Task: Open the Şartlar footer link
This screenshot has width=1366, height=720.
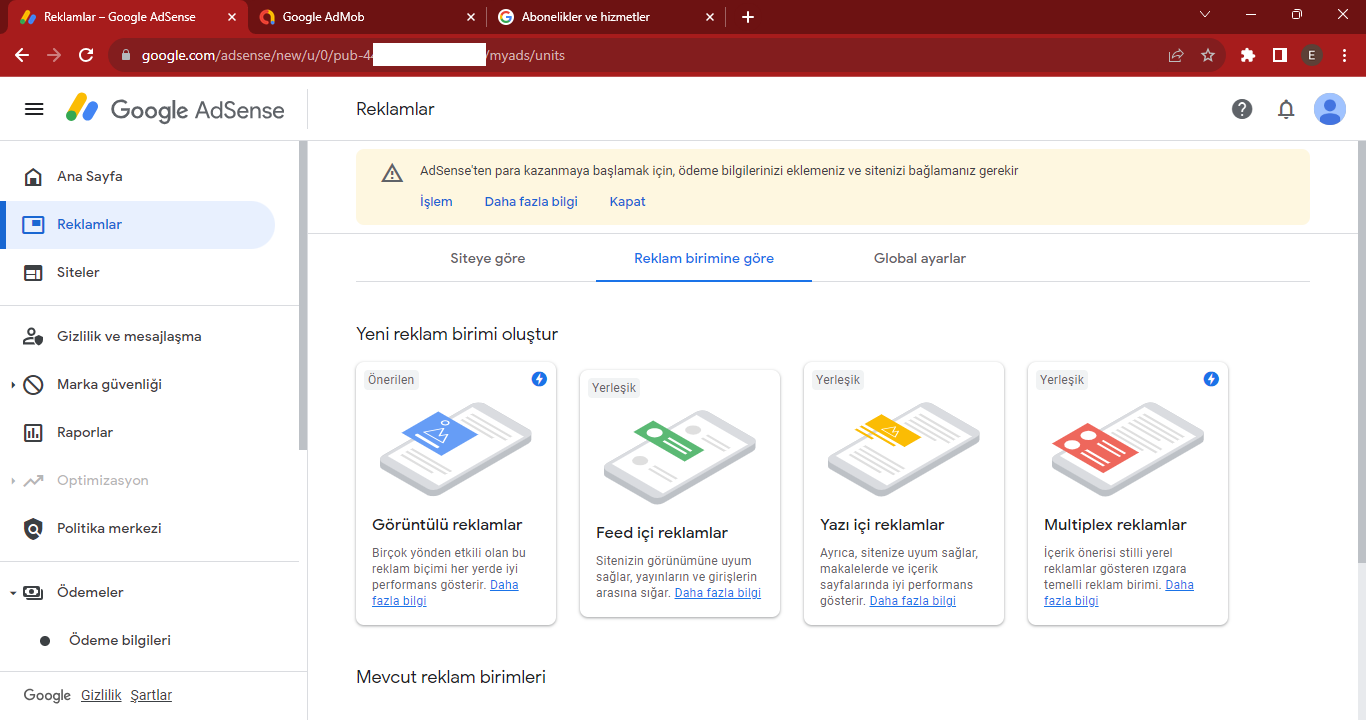Action: pos(151,696)
